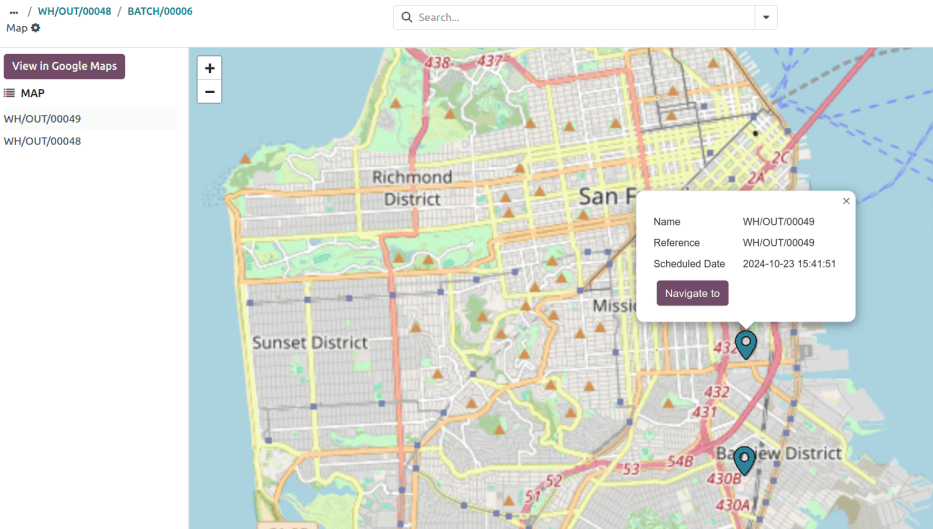
Task: Click the magnifier icon in search bar
Action: pyautogui.click(x=406, y=17)
